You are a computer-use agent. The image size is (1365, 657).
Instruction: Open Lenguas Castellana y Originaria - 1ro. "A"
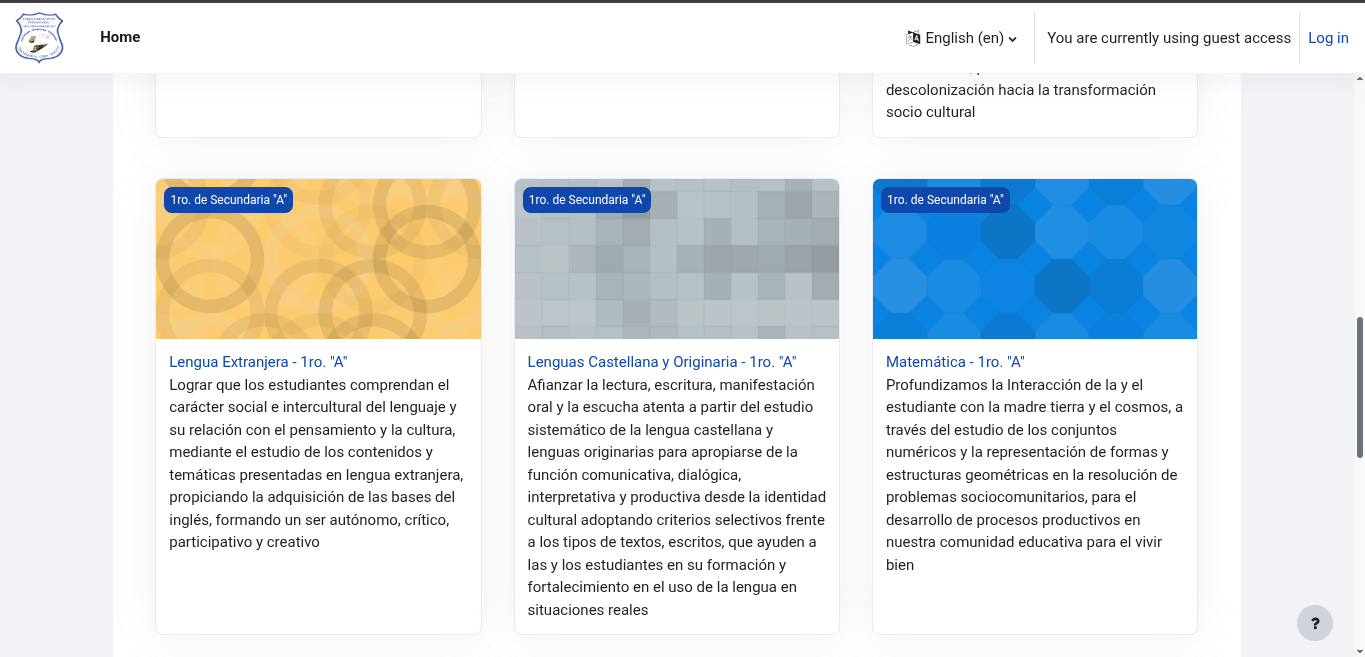click(x=662, y=361)
